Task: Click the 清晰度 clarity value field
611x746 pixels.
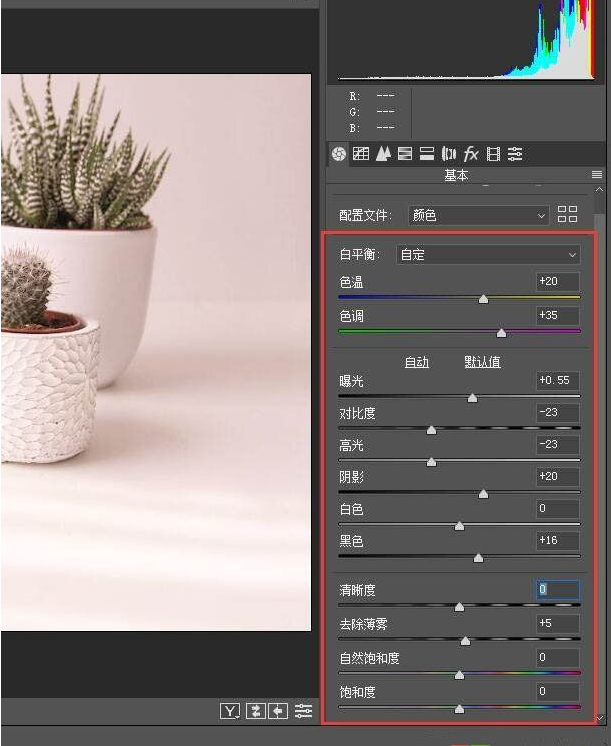Action: tap(557, 590)
